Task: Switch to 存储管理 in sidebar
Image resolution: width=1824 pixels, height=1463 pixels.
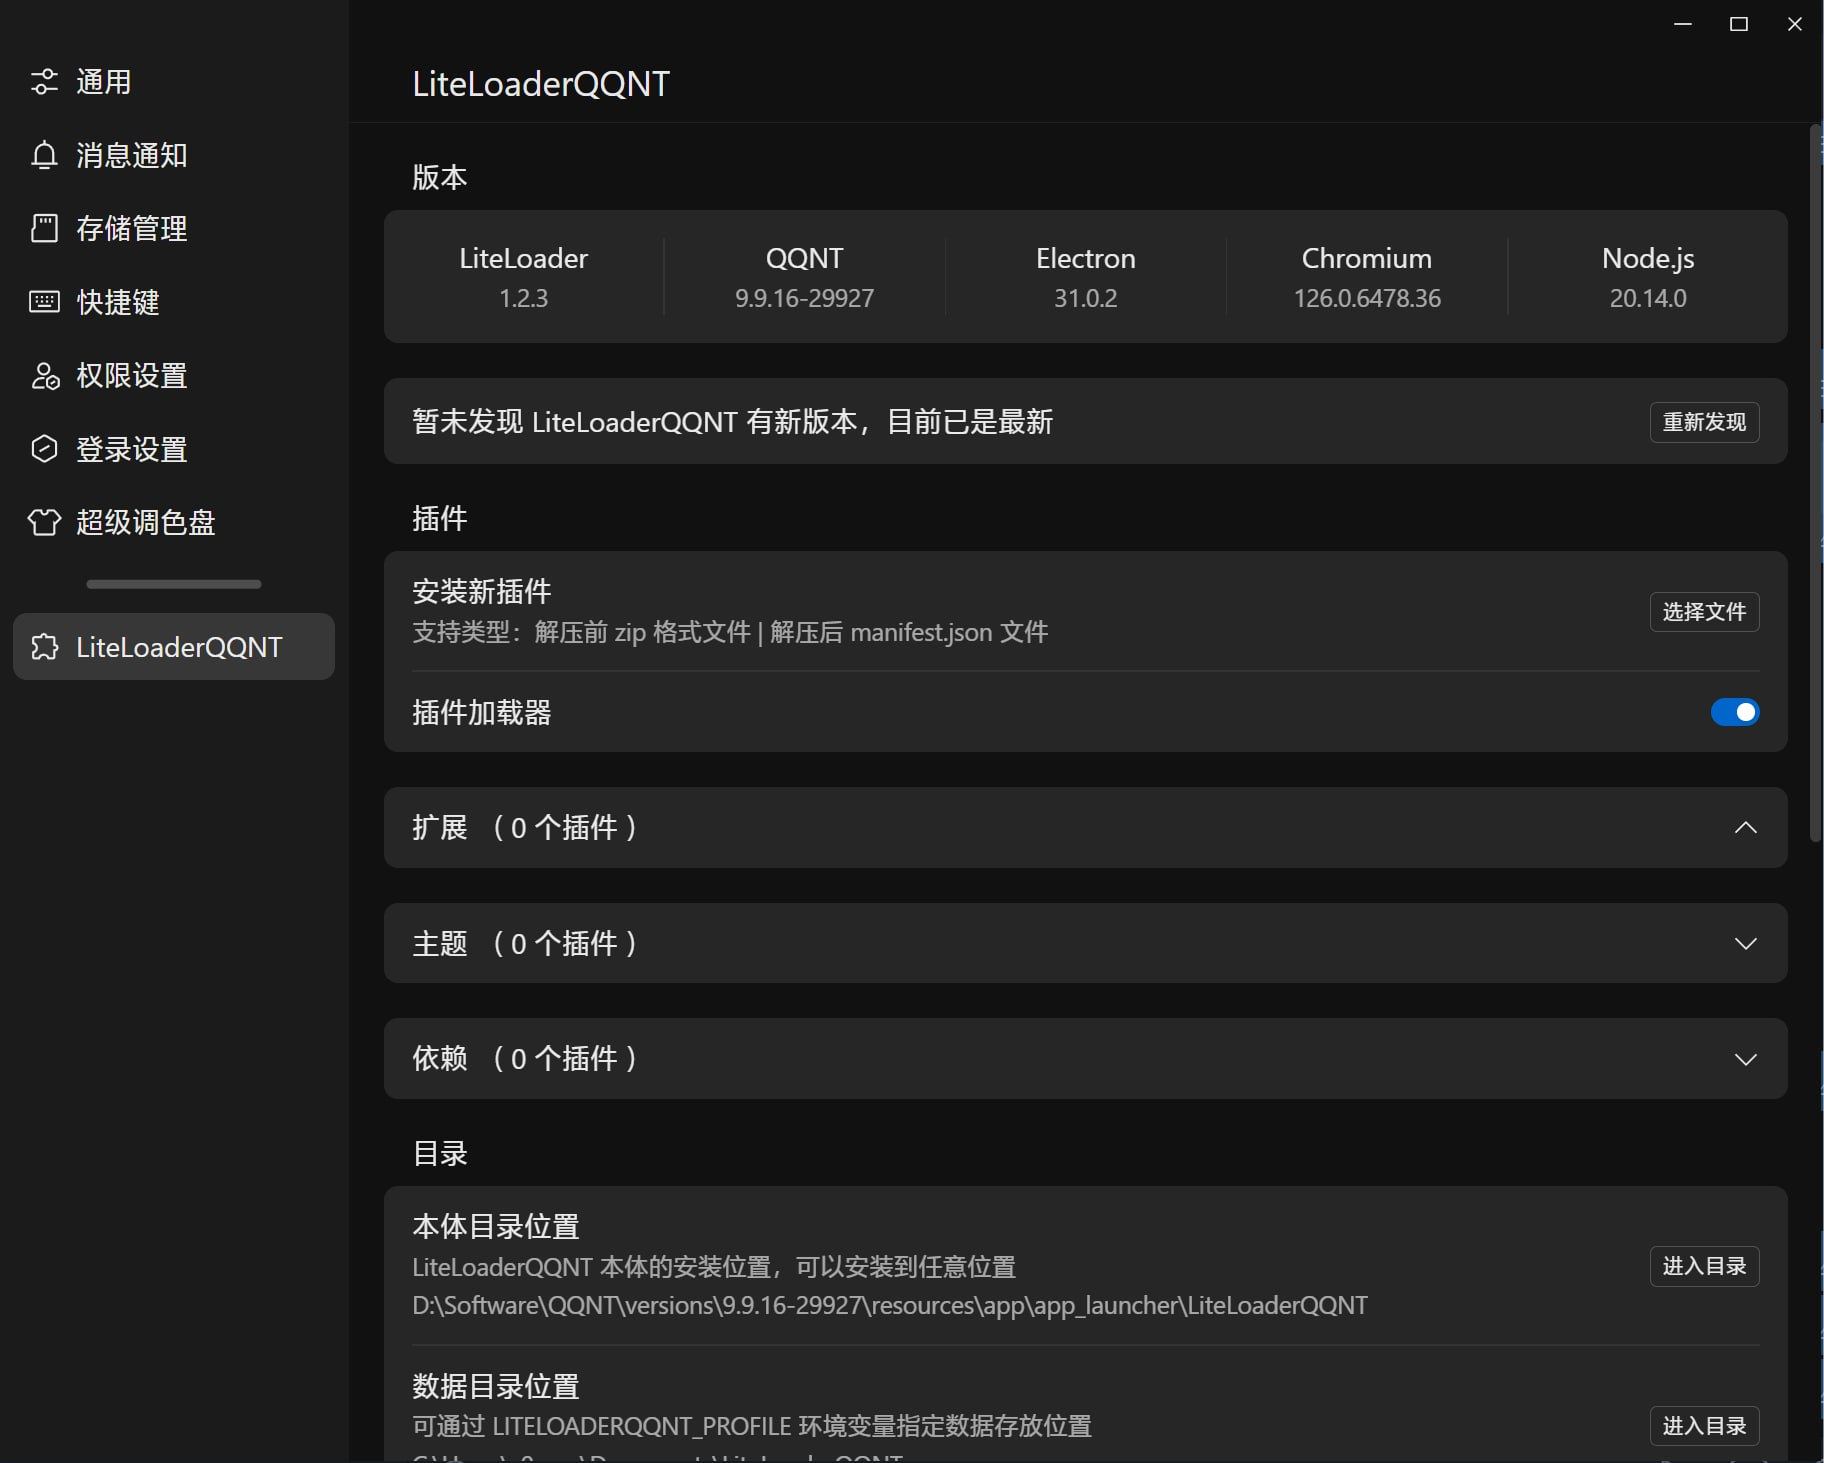Action: coord(174,228)
